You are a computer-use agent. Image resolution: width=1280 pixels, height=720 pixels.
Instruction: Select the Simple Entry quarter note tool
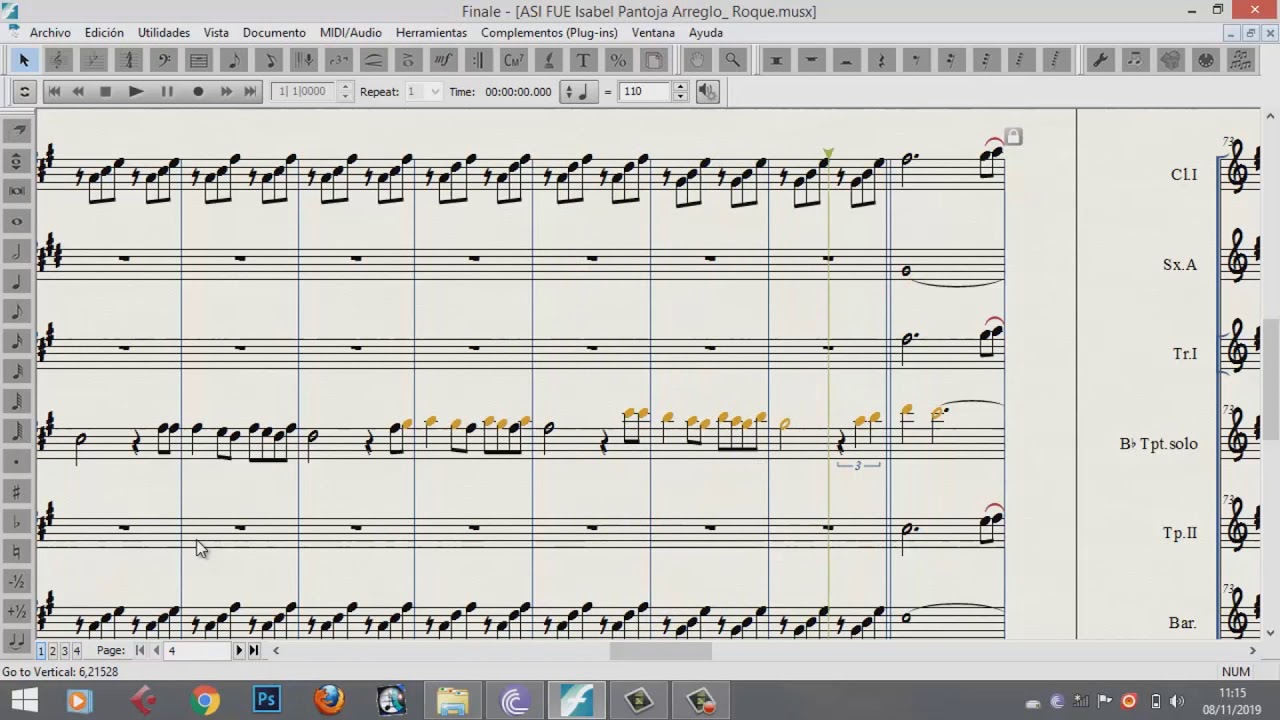234,61
